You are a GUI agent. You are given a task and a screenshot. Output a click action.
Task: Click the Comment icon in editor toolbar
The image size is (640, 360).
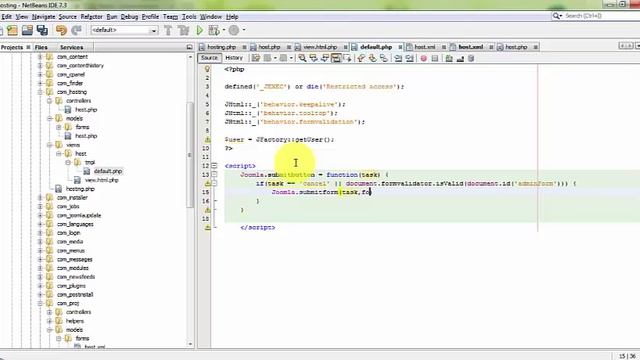[449, 58]
